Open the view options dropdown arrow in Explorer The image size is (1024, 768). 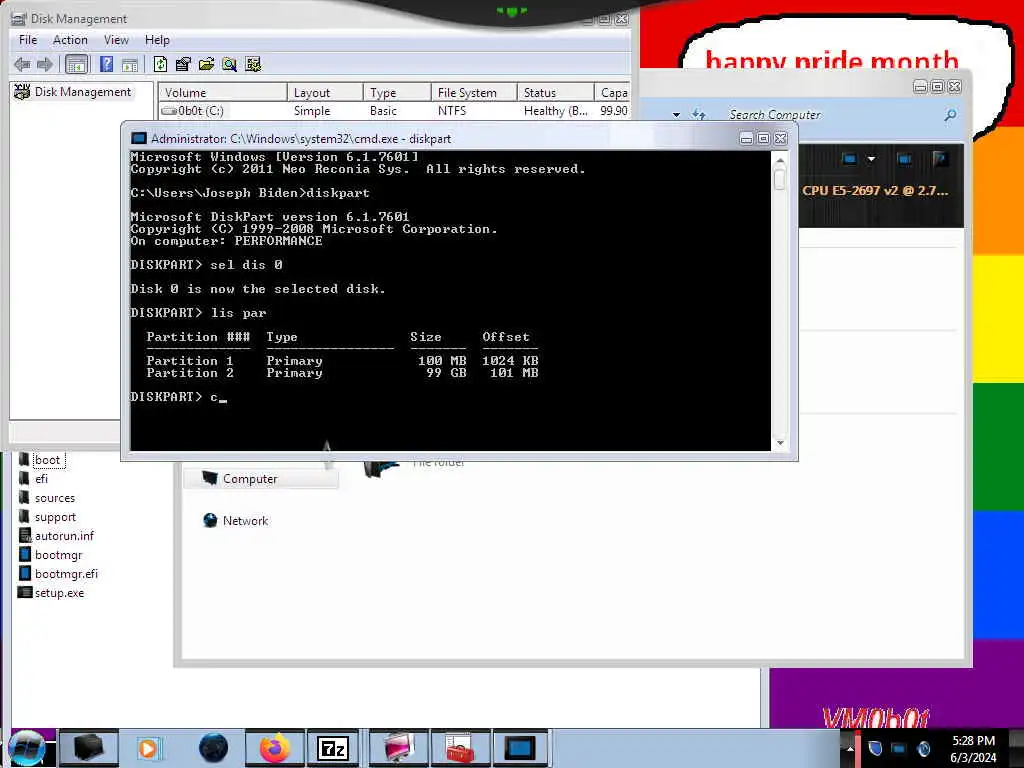(x=871, y=159)
